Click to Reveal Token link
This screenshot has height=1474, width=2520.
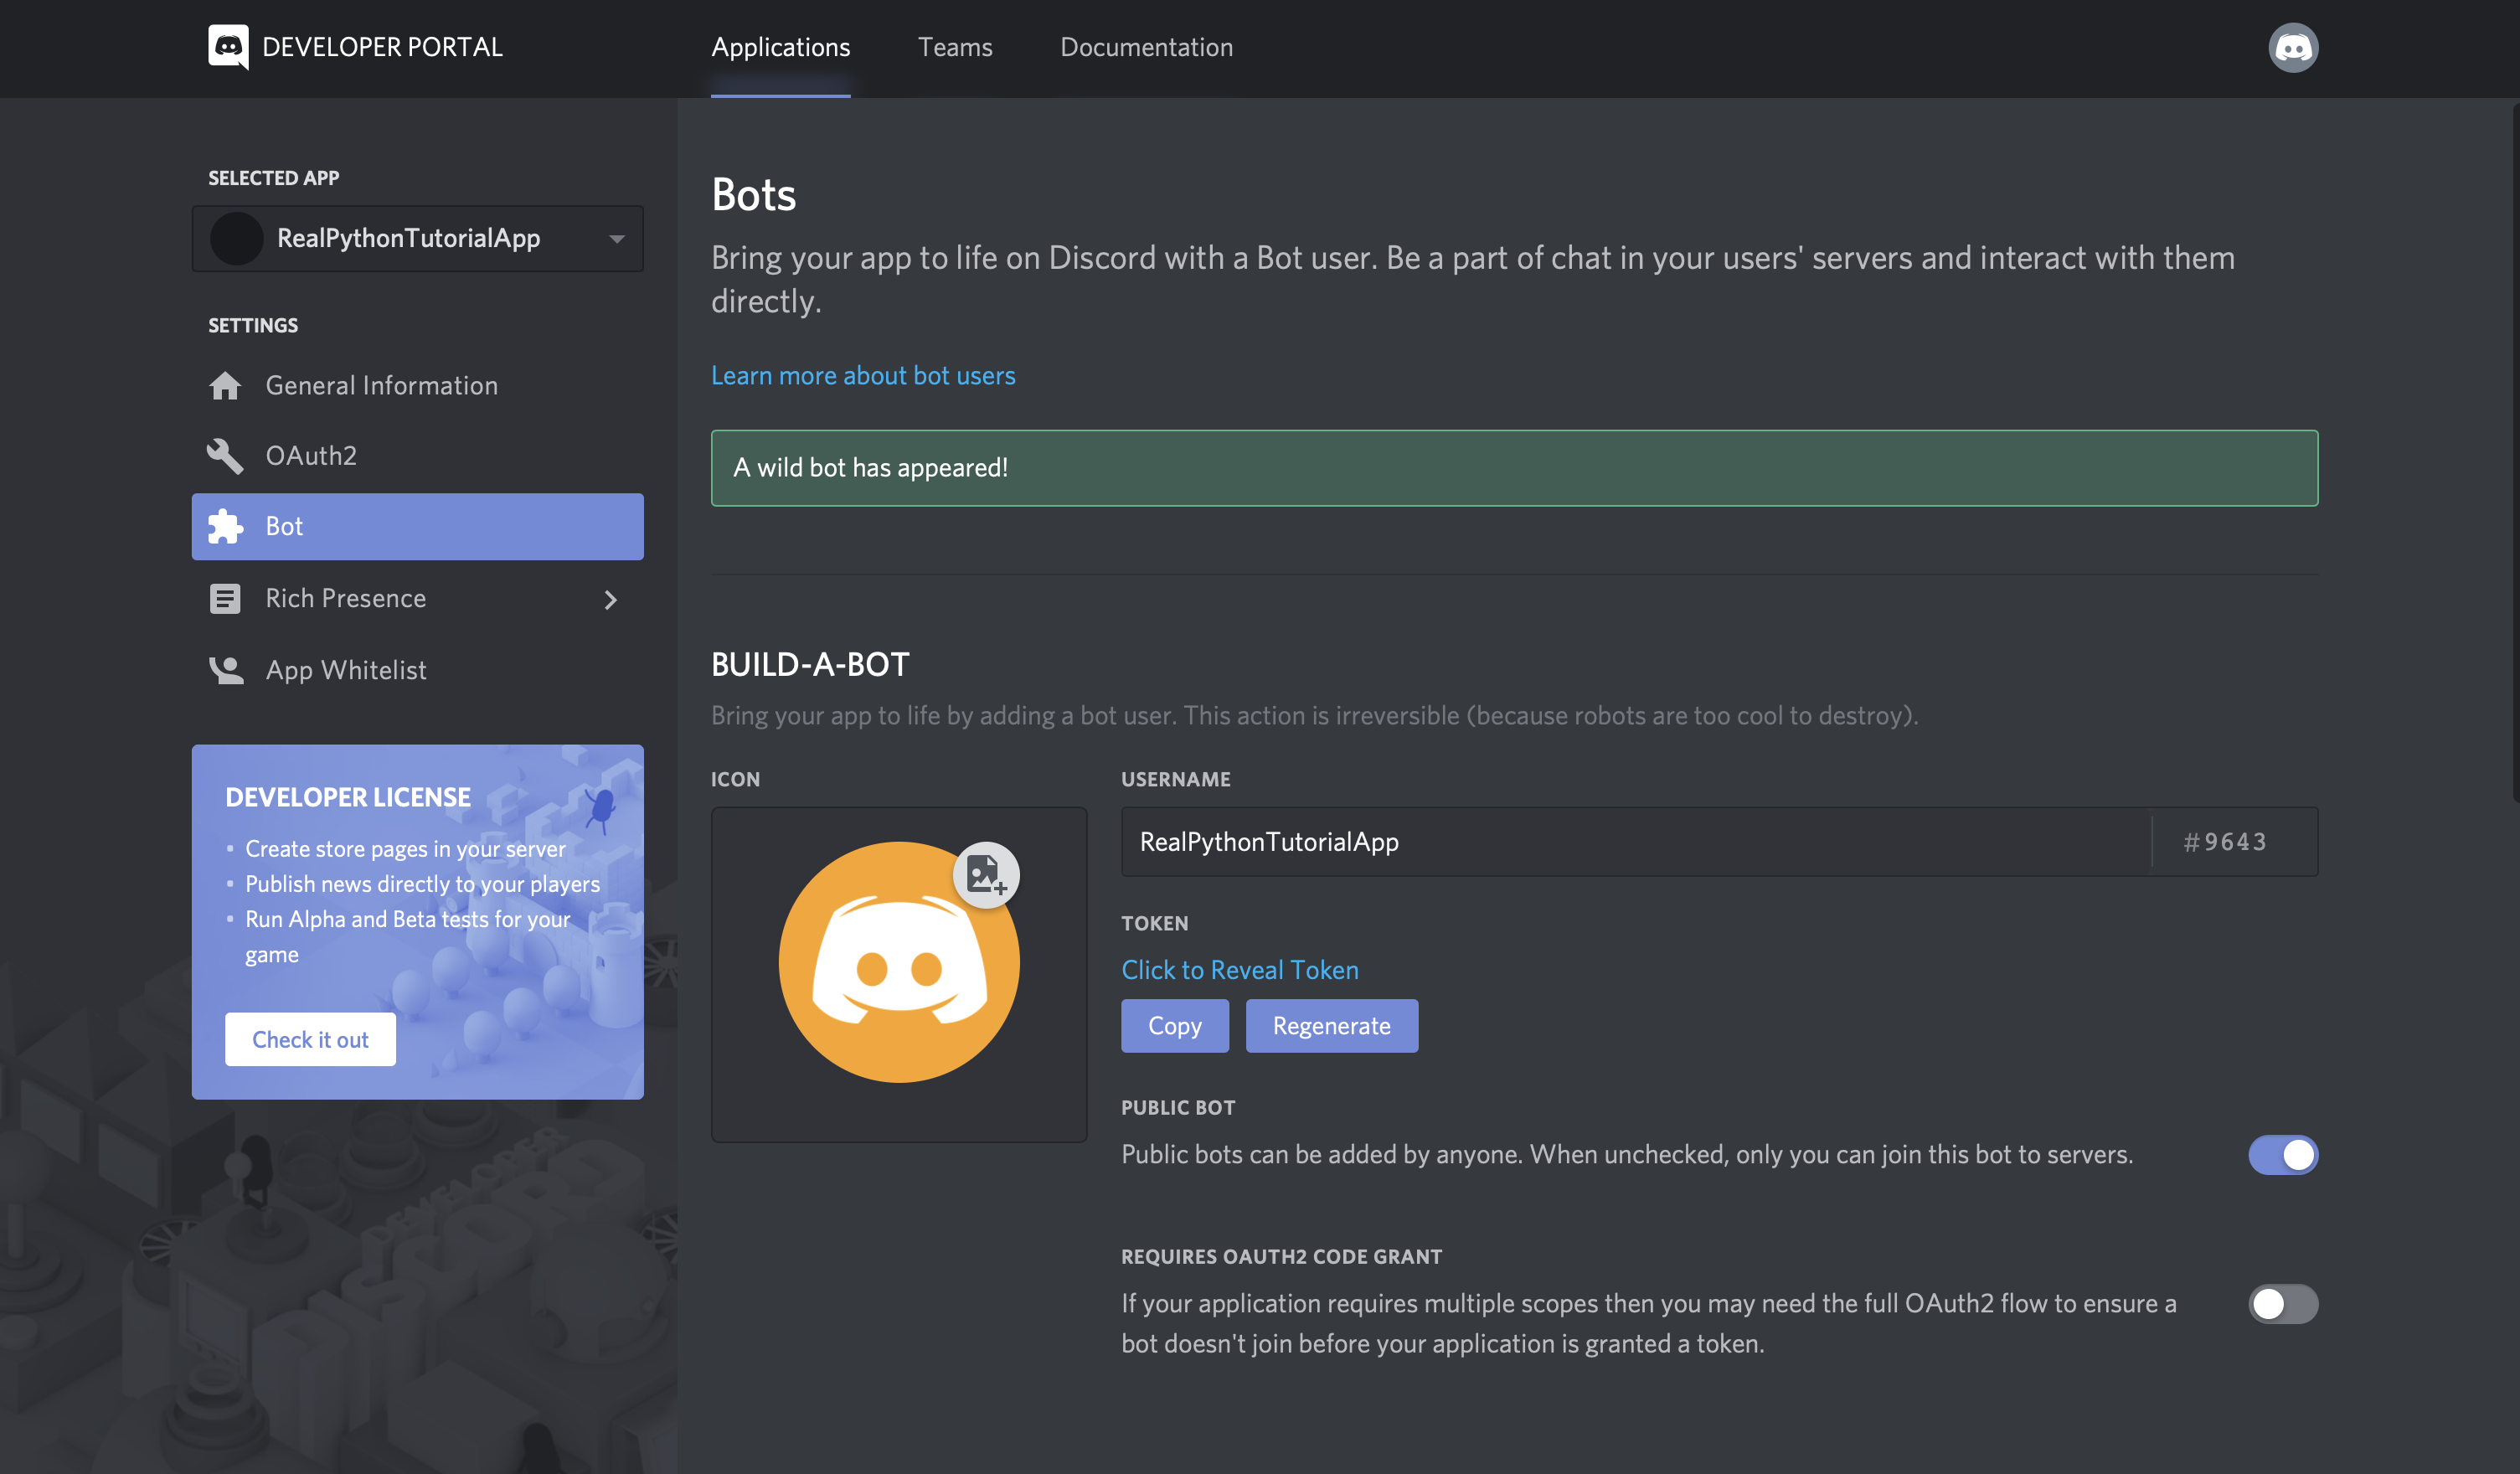tap(1237, 969)
